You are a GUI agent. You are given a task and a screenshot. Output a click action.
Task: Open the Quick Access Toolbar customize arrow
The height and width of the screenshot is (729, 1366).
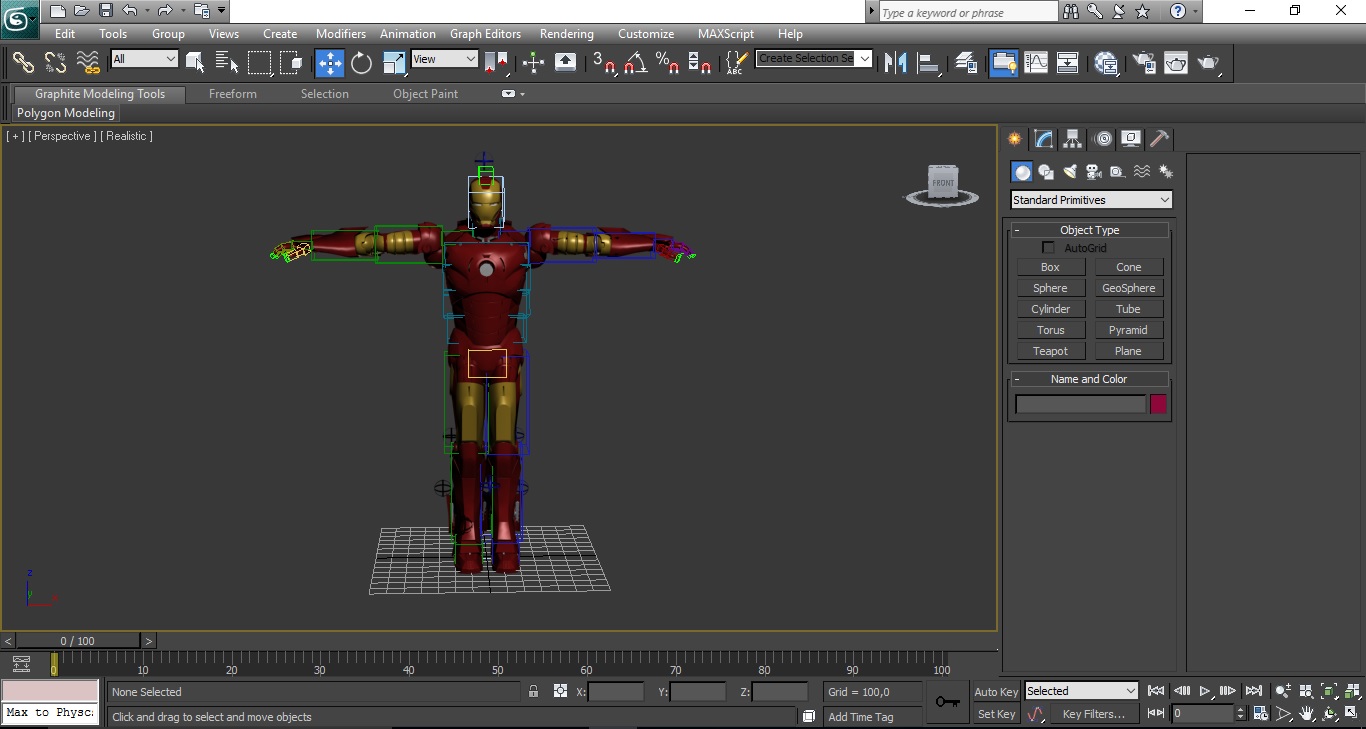tap(222, 11)
